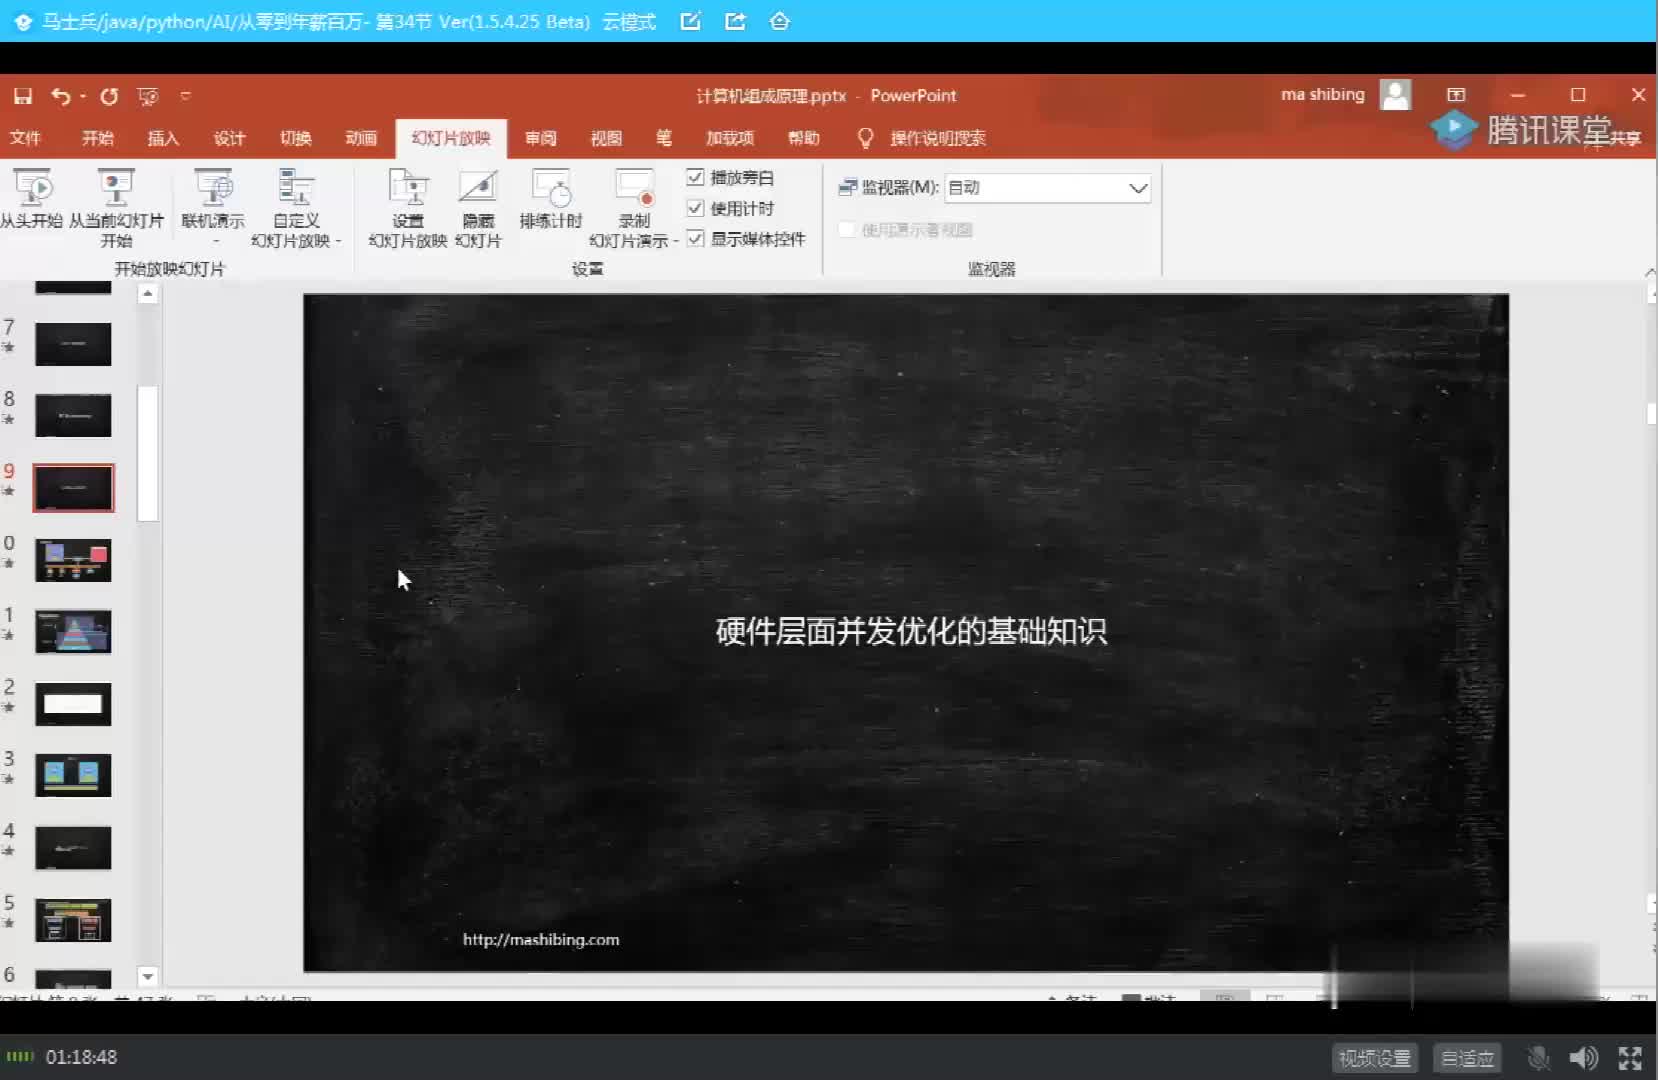Click the slide title text 硬件层面并发优化的基础知识

(x=911, y=631)
